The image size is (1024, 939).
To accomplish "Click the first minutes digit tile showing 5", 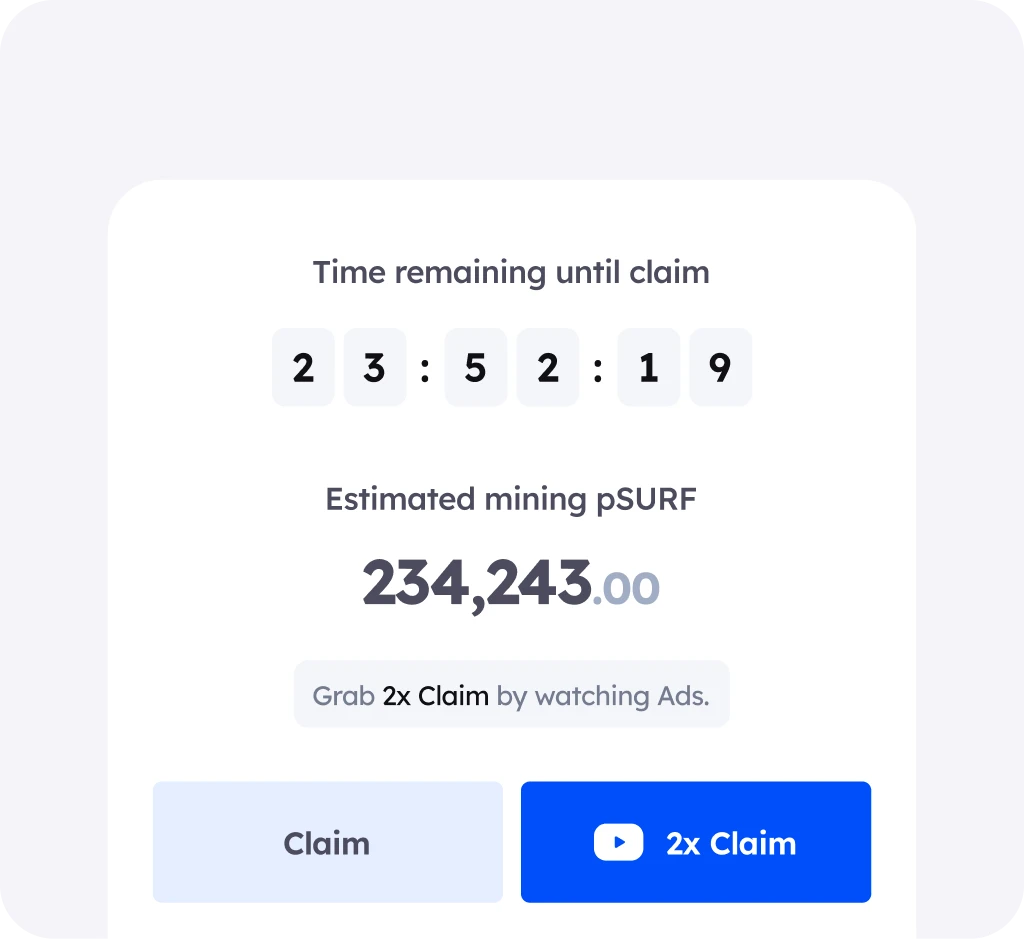I will 476,367.
